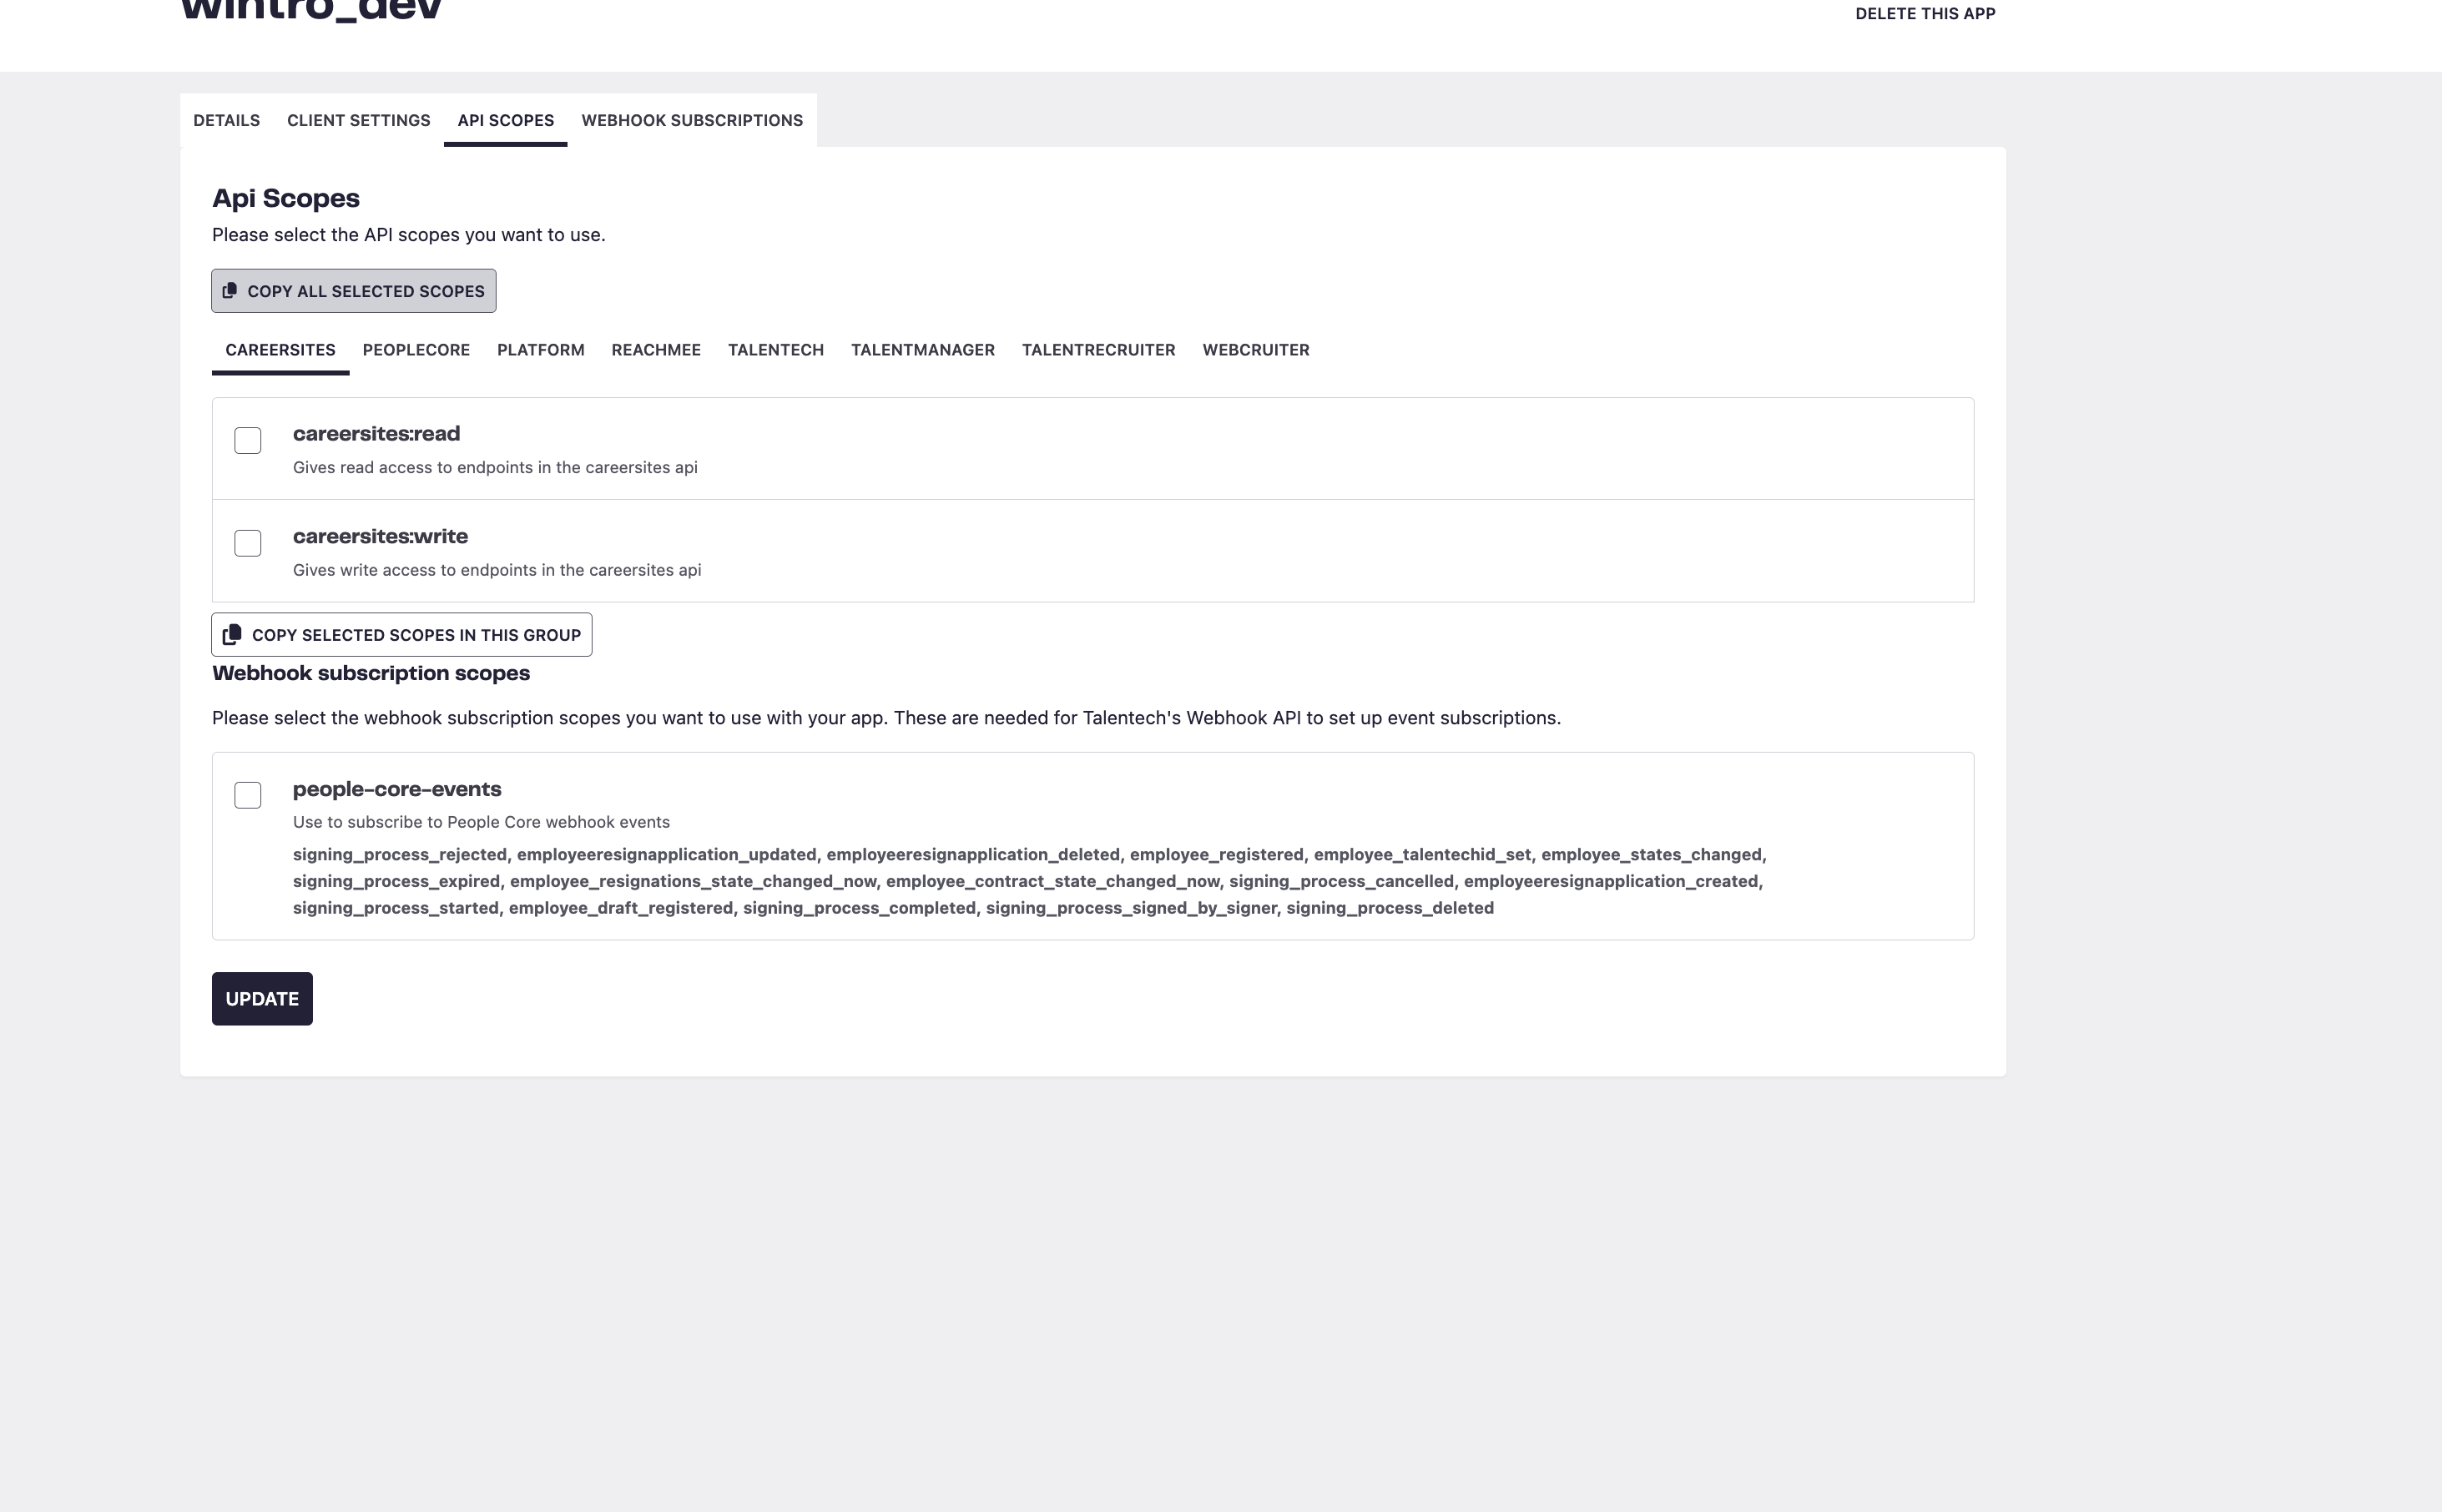Click 'Use to subscribe to People Core' text
2442x1512 pixels.
481,822
